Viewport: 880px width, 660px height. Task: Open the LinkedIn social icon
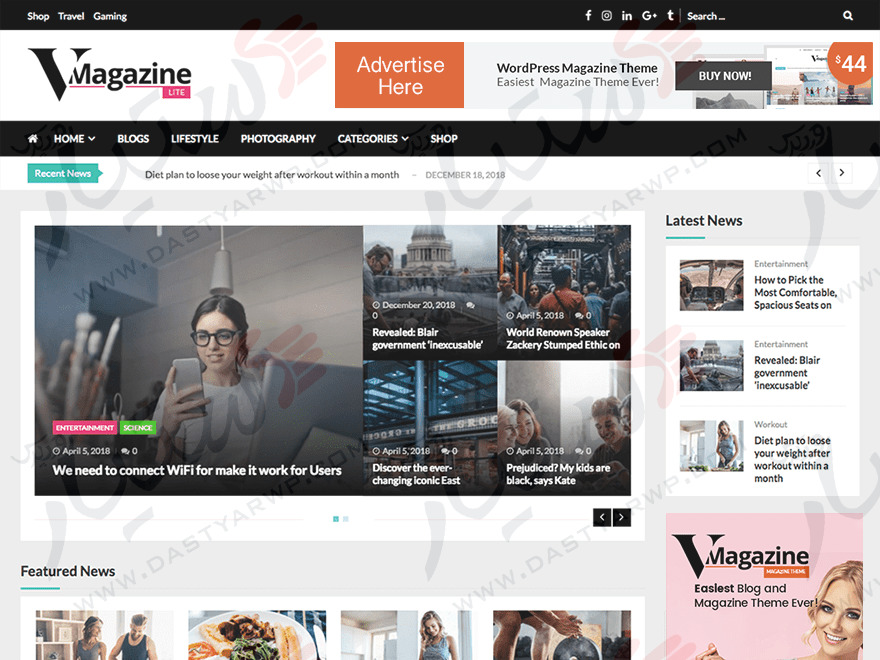(627, 16)
